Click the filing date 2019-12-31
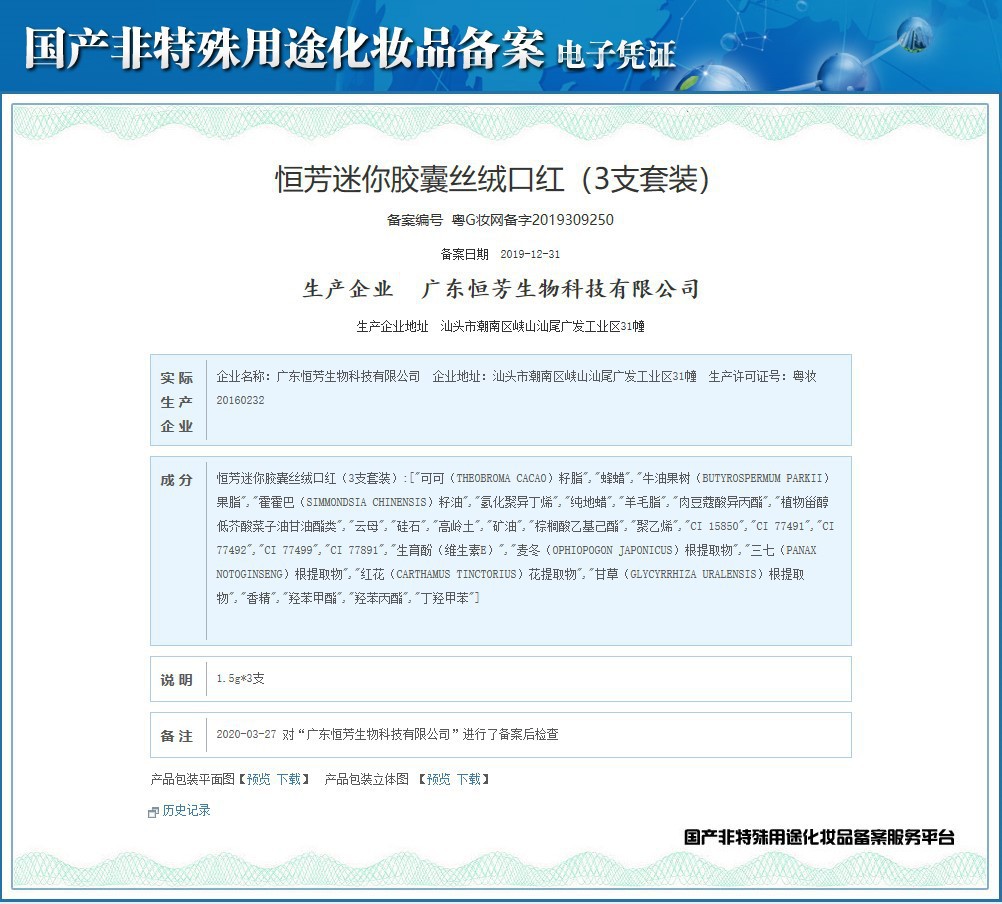The width and height of the screenshot is (1002, 904). tap(530, 254)
